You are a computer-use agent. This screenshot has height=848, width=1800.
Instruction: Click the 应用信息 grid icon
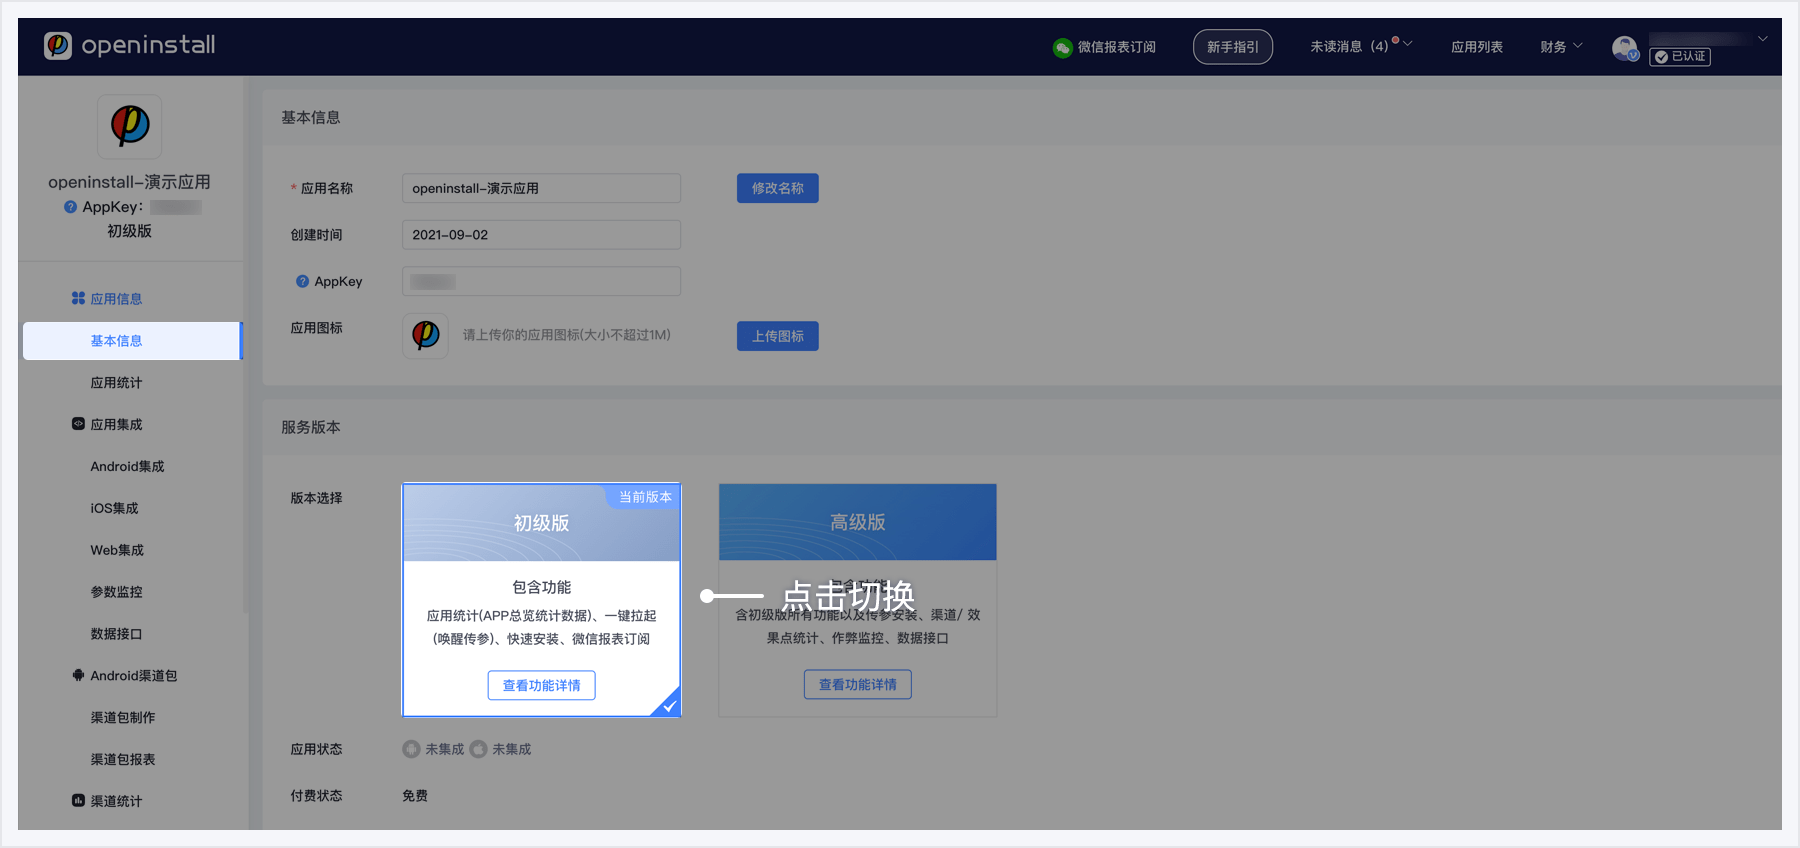tap(78, 298)
